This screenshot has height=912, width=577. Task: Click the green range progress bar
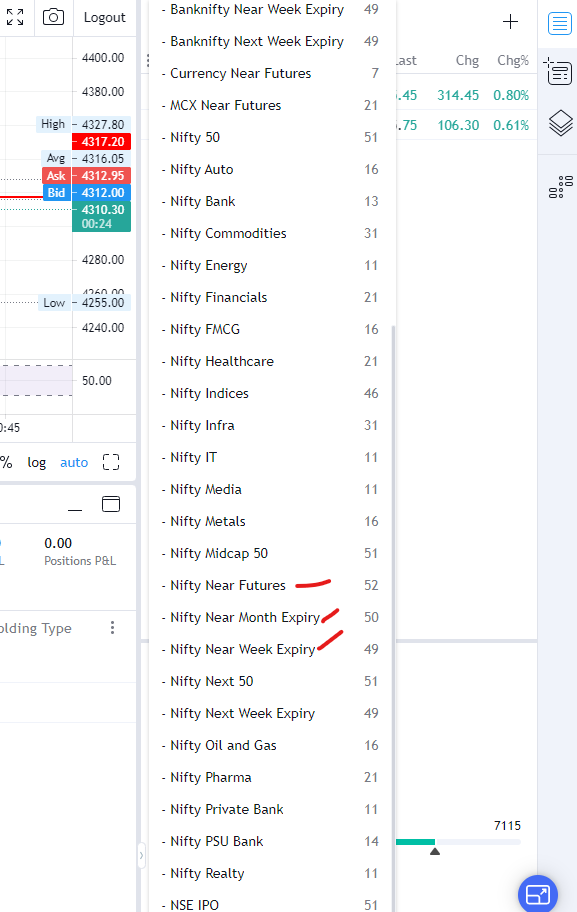415,842
